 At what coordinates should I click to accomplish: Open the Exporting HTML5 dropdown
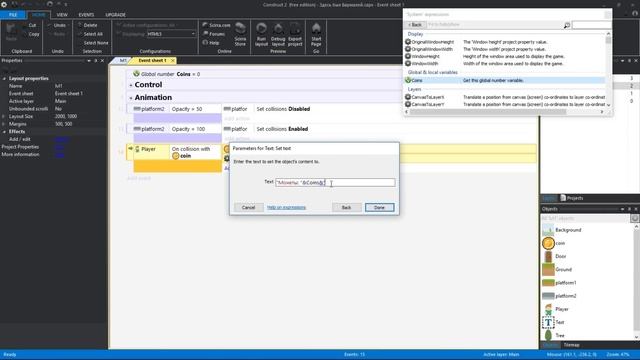(x=171, y=34)
